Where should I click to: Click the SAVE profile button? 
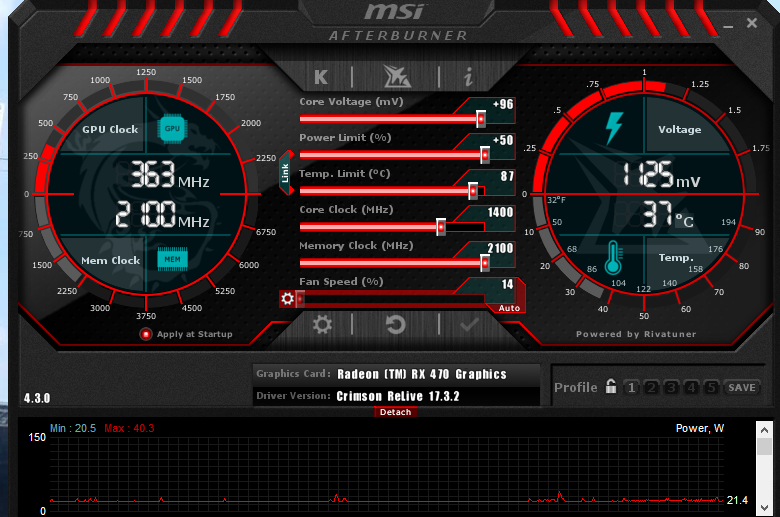tap(742, 387)
